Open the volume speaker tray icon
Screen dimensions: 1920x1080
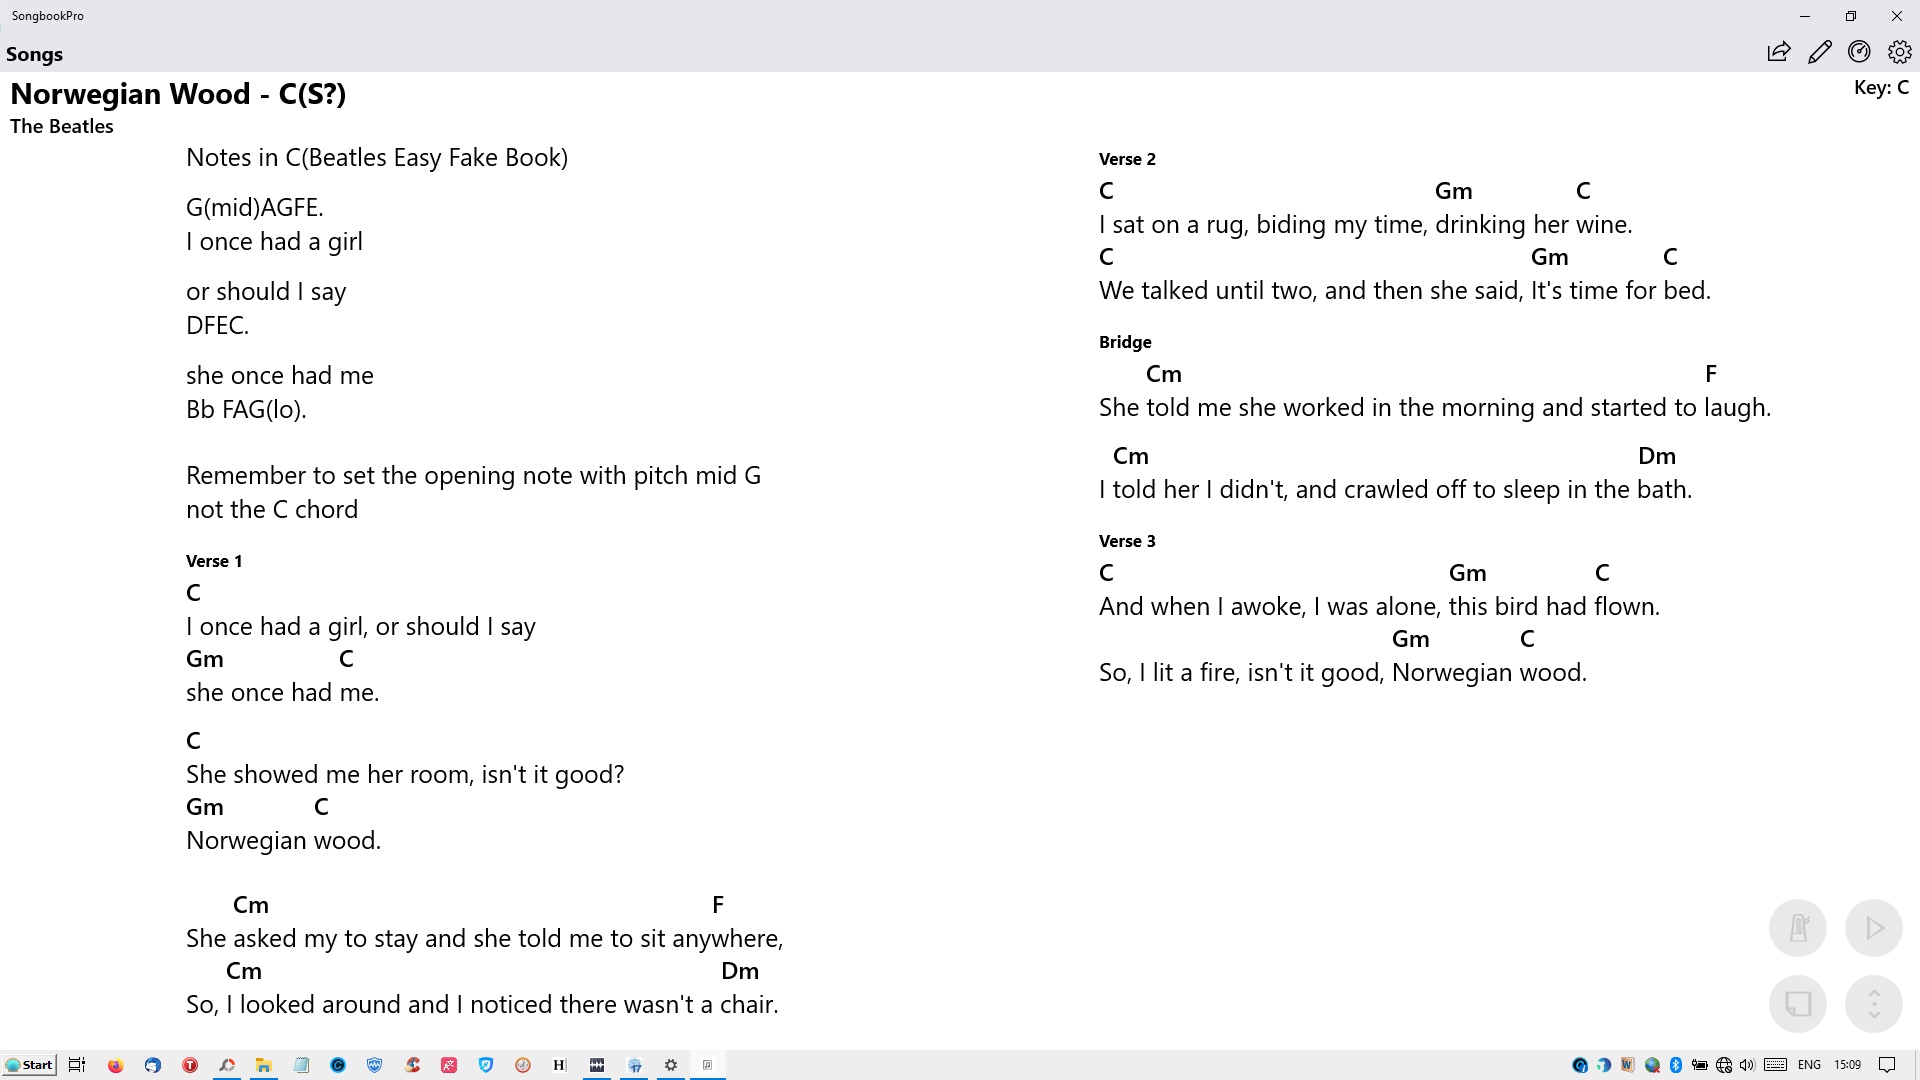1747,1065
